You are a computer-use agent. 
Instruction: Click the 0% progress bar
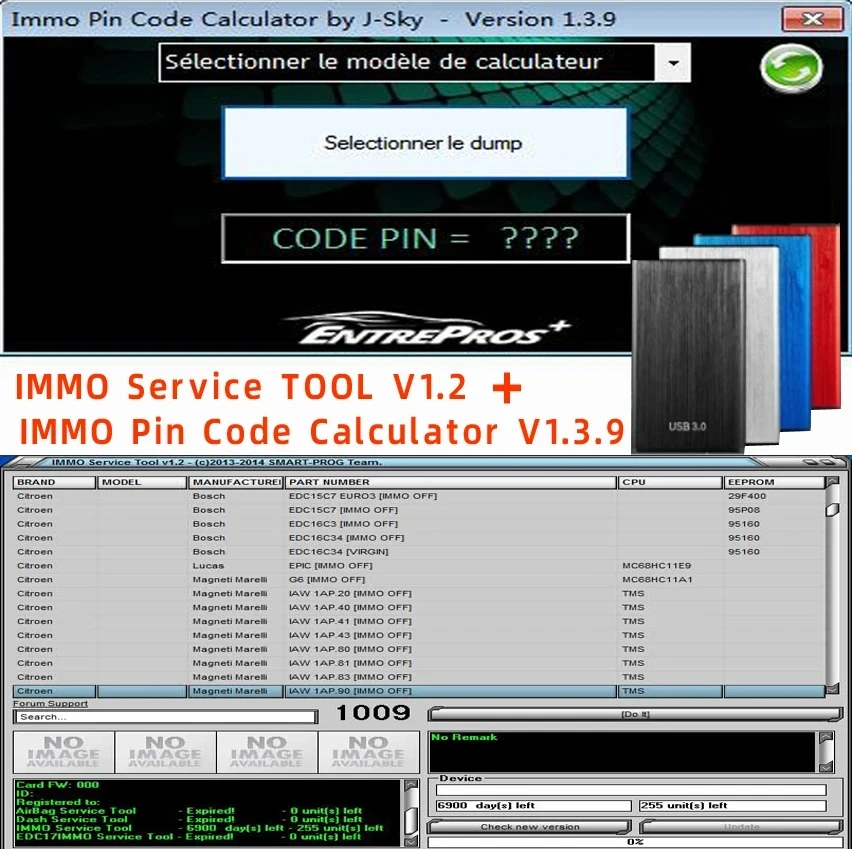[x=635, y=842]
